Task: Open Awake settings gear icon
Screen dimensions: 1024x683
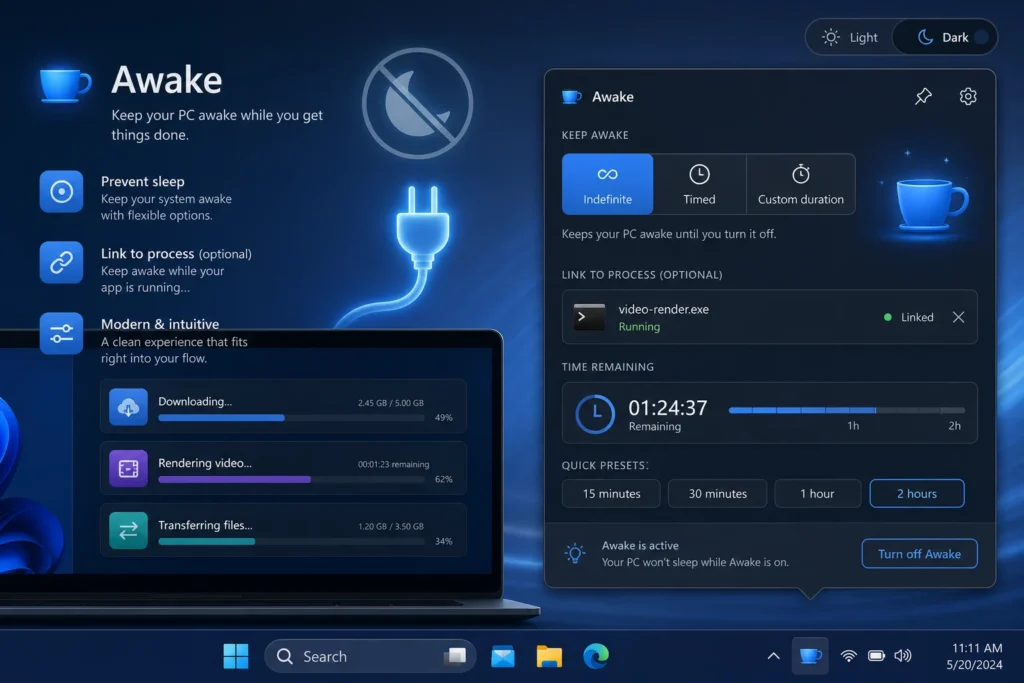Action: coord(968,97)
